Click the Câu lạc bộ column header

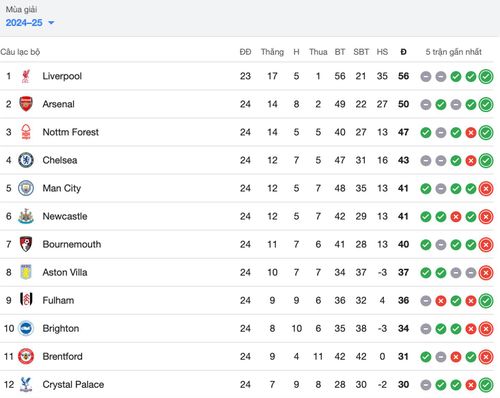20,52
